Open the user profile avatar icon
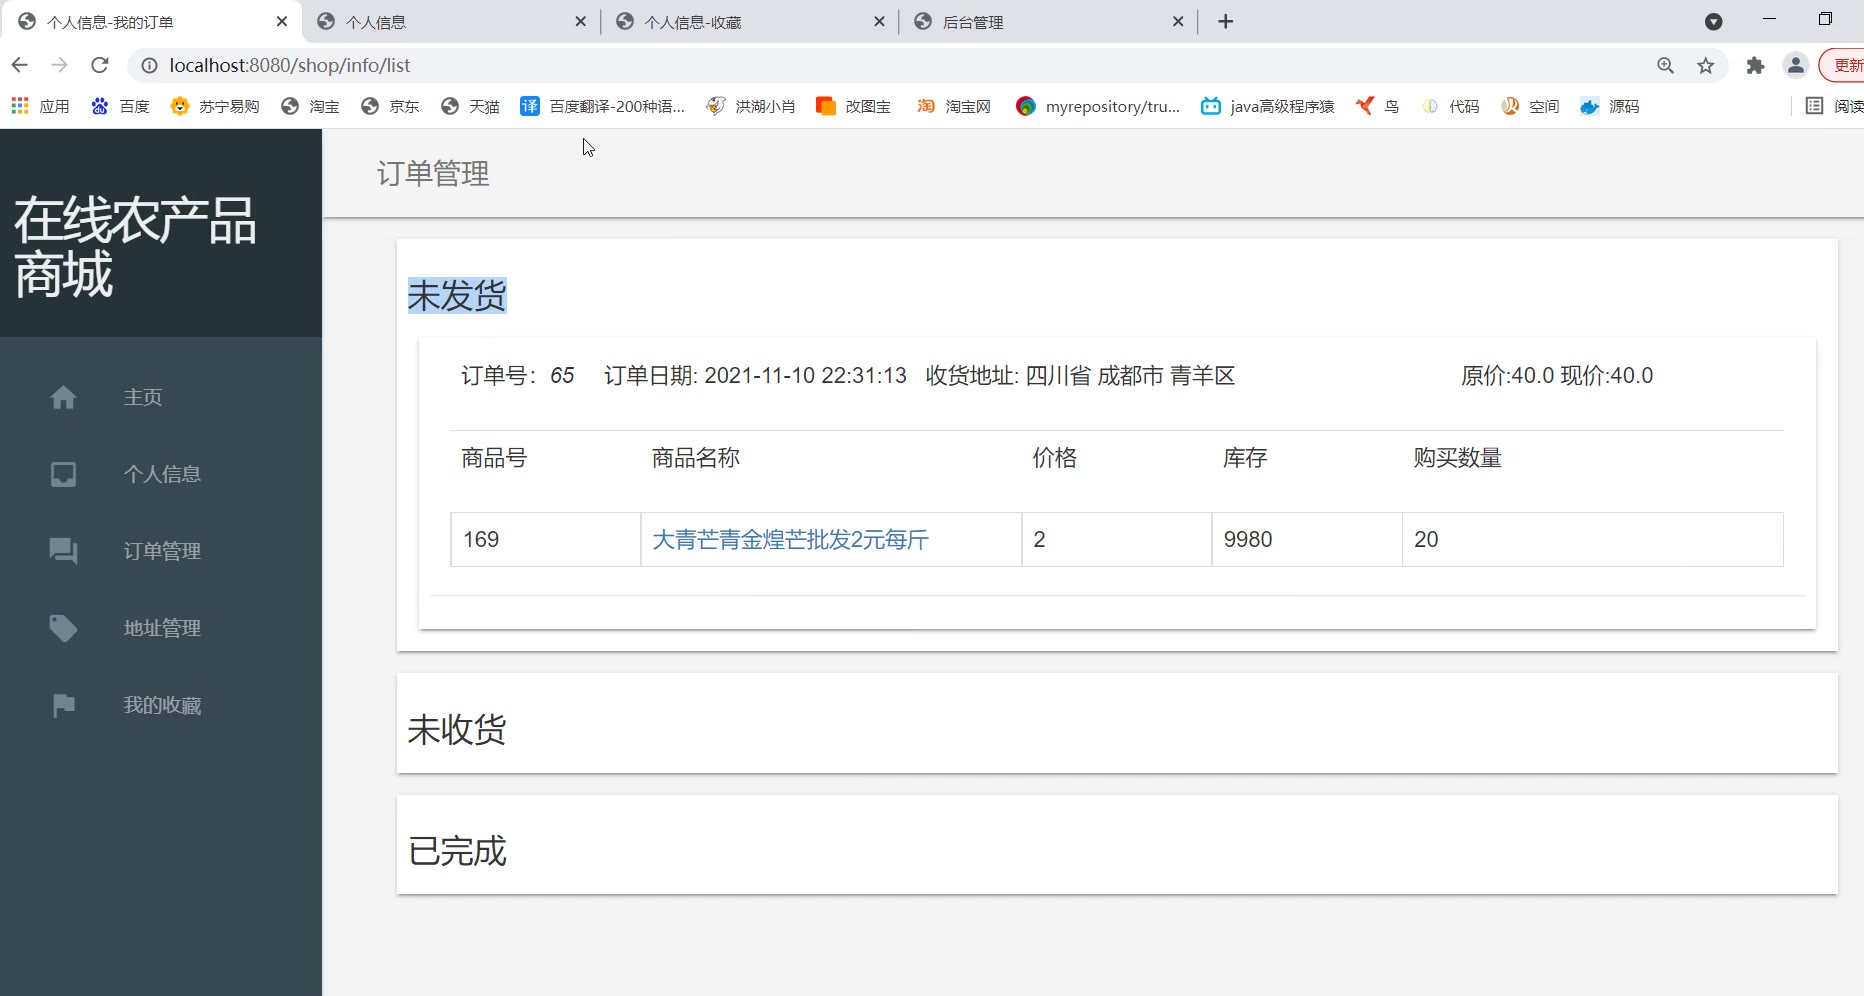Viewport: 1864px width, 996px height. [1796, 65]
